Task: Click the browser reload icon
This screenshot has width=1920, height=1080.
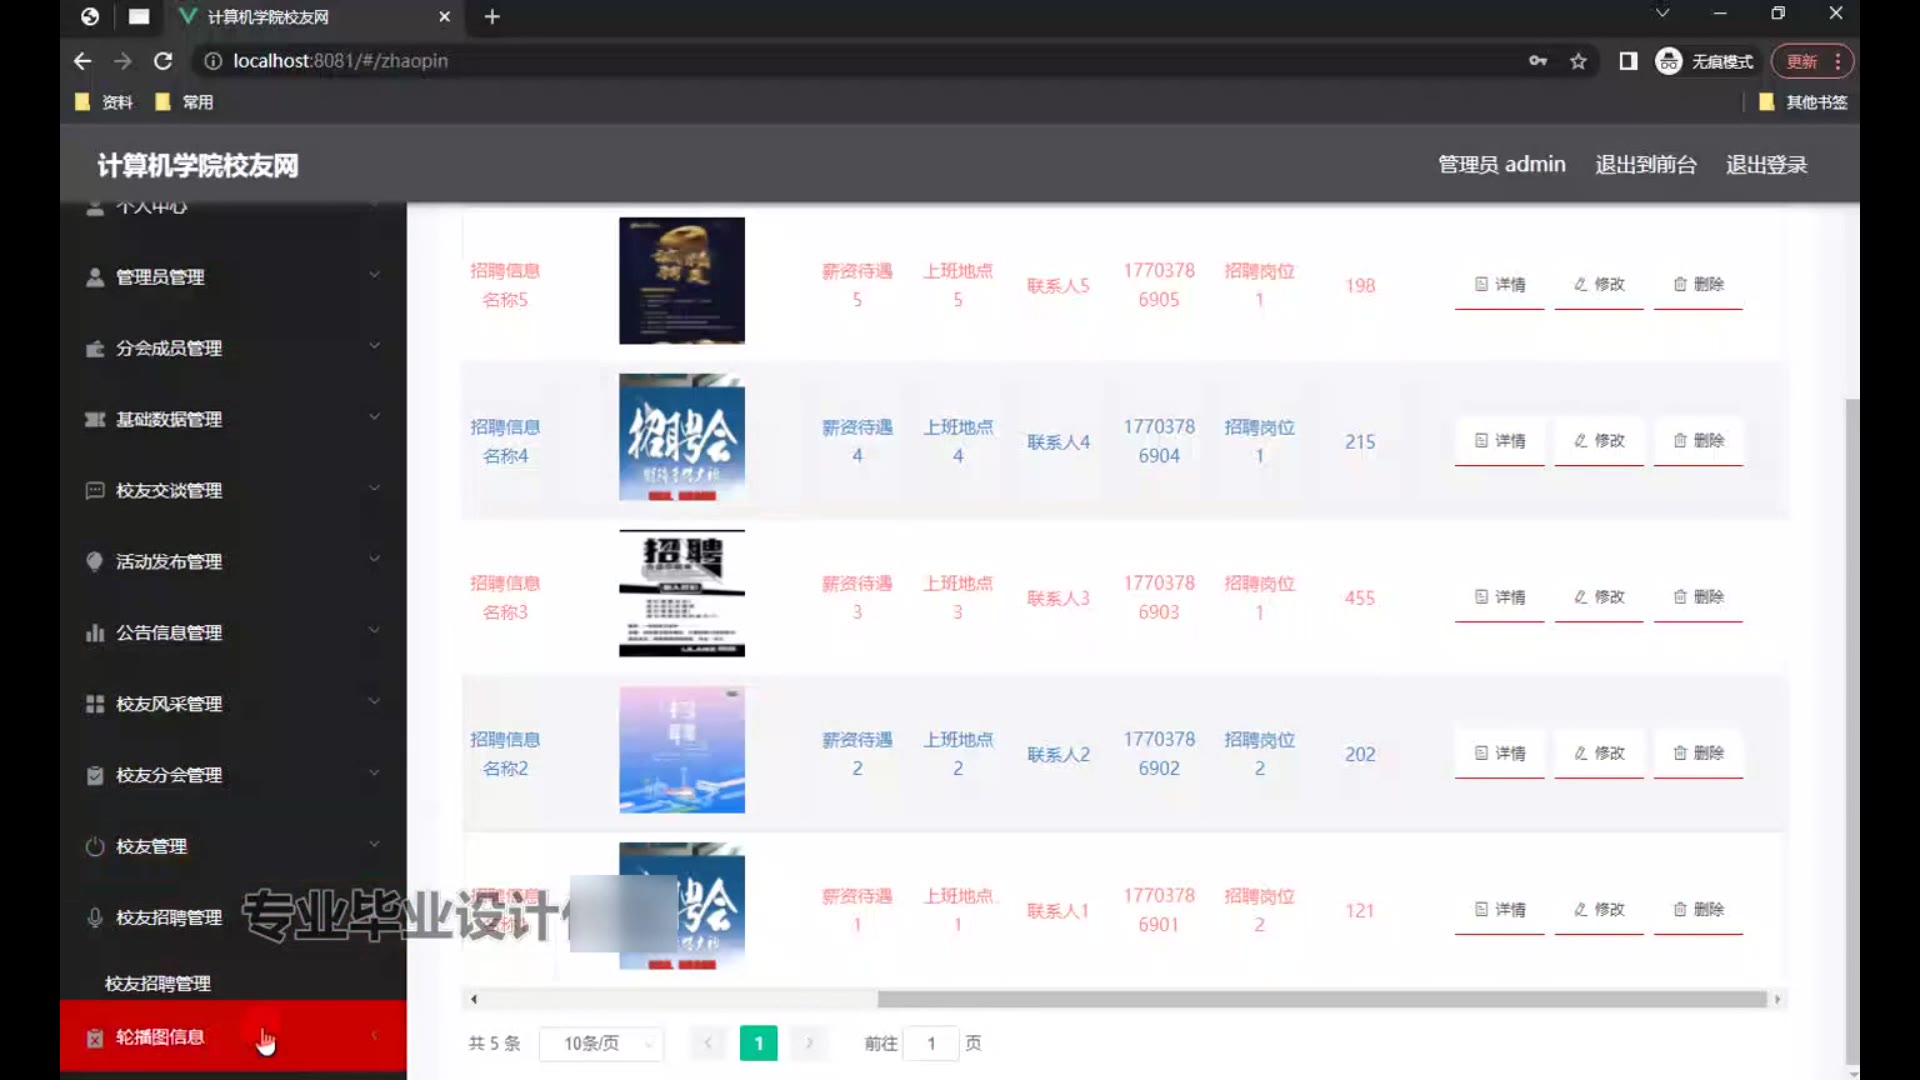Action: tap(163, 61)
